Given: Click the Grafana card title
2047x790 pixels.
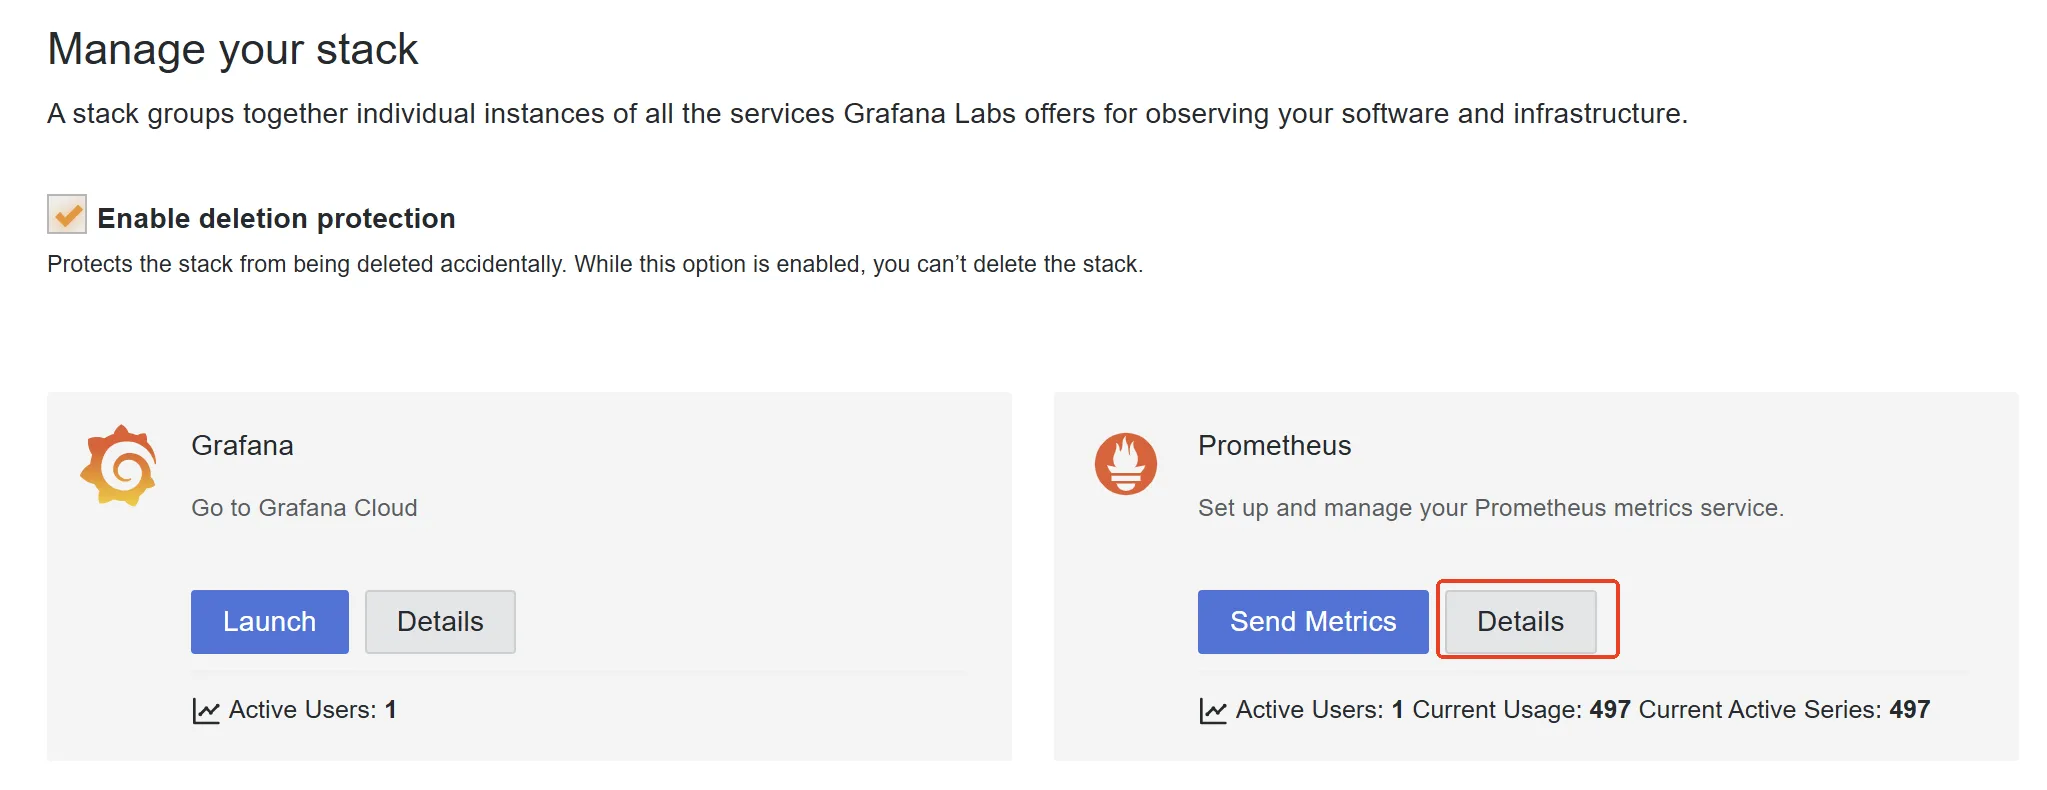Looking at the screenshot, I should [242, 446].
